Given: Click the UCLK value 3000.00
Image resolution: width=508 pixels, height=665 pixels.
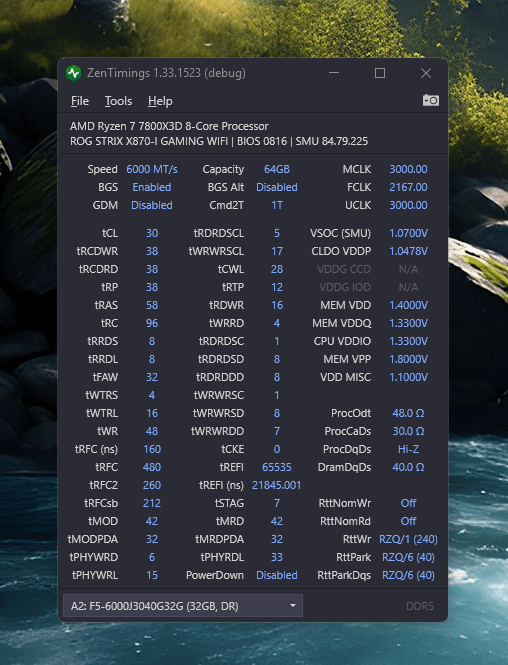Looking at the screenshot, I should [408, 205].
